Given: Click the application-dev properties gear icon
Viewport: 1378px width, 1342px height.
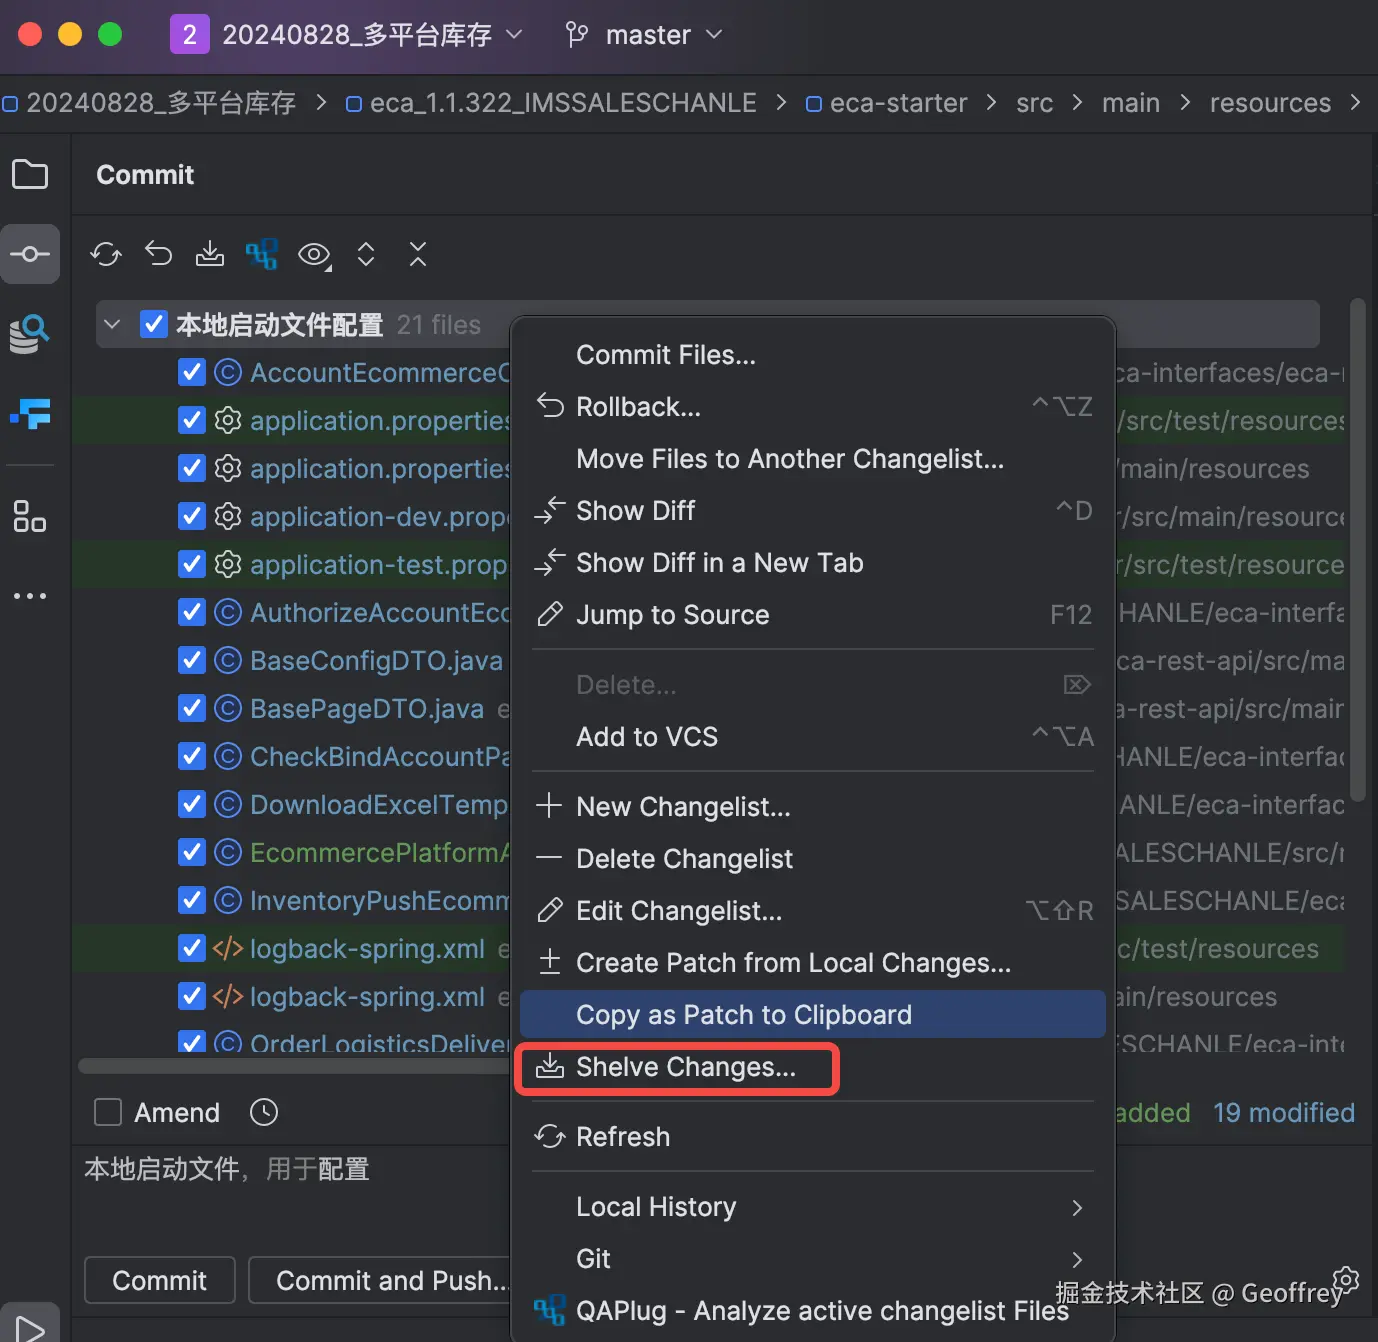Looking at the screenshot, I should (x=228, y=516).
